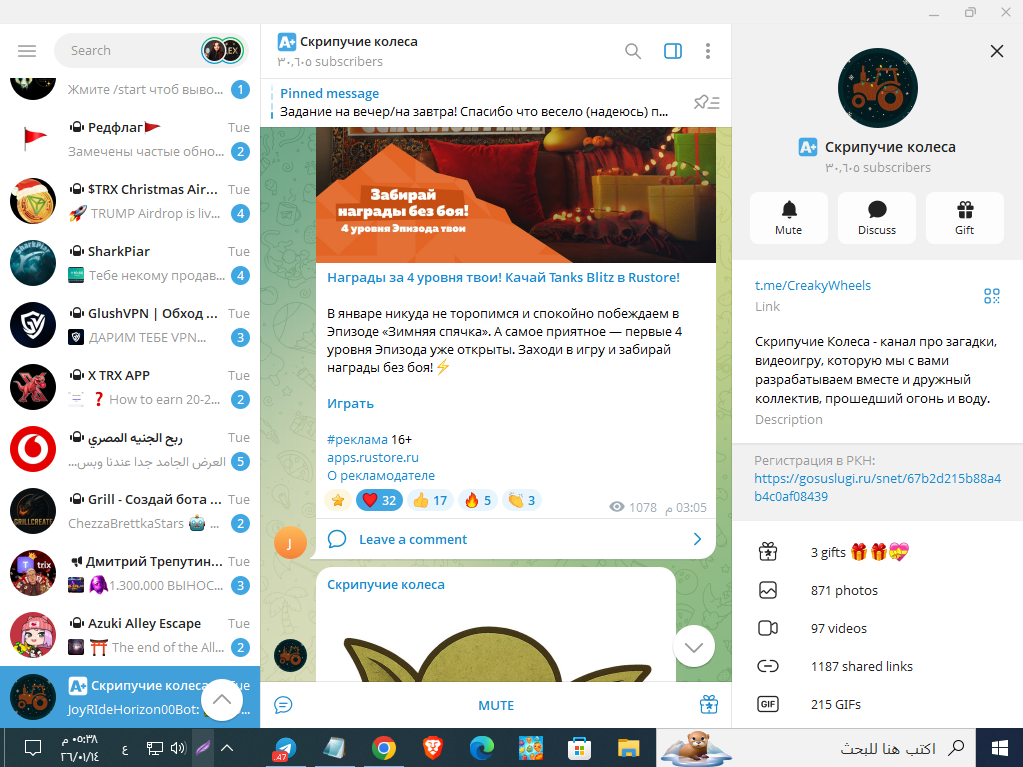The width and height of the screenshot is (1023, 767).
Task: Click О рекламодателе link
Action: point(380,476)
